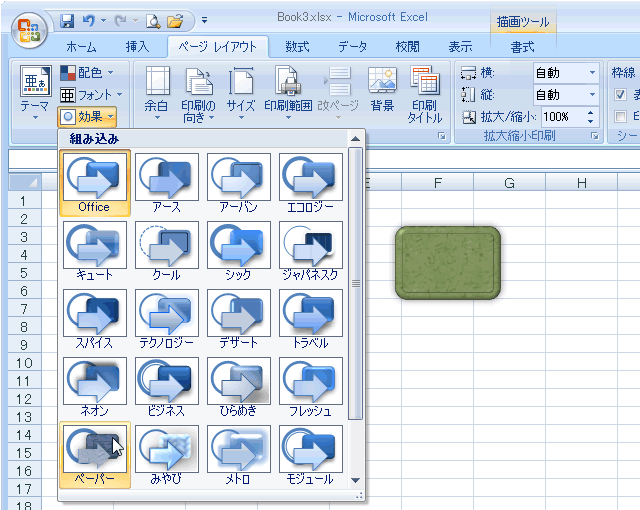The width and height of the screenshot is (640, 510).
Task: Open the 配色 color scheme dropdown
Action: coord(87,73)
